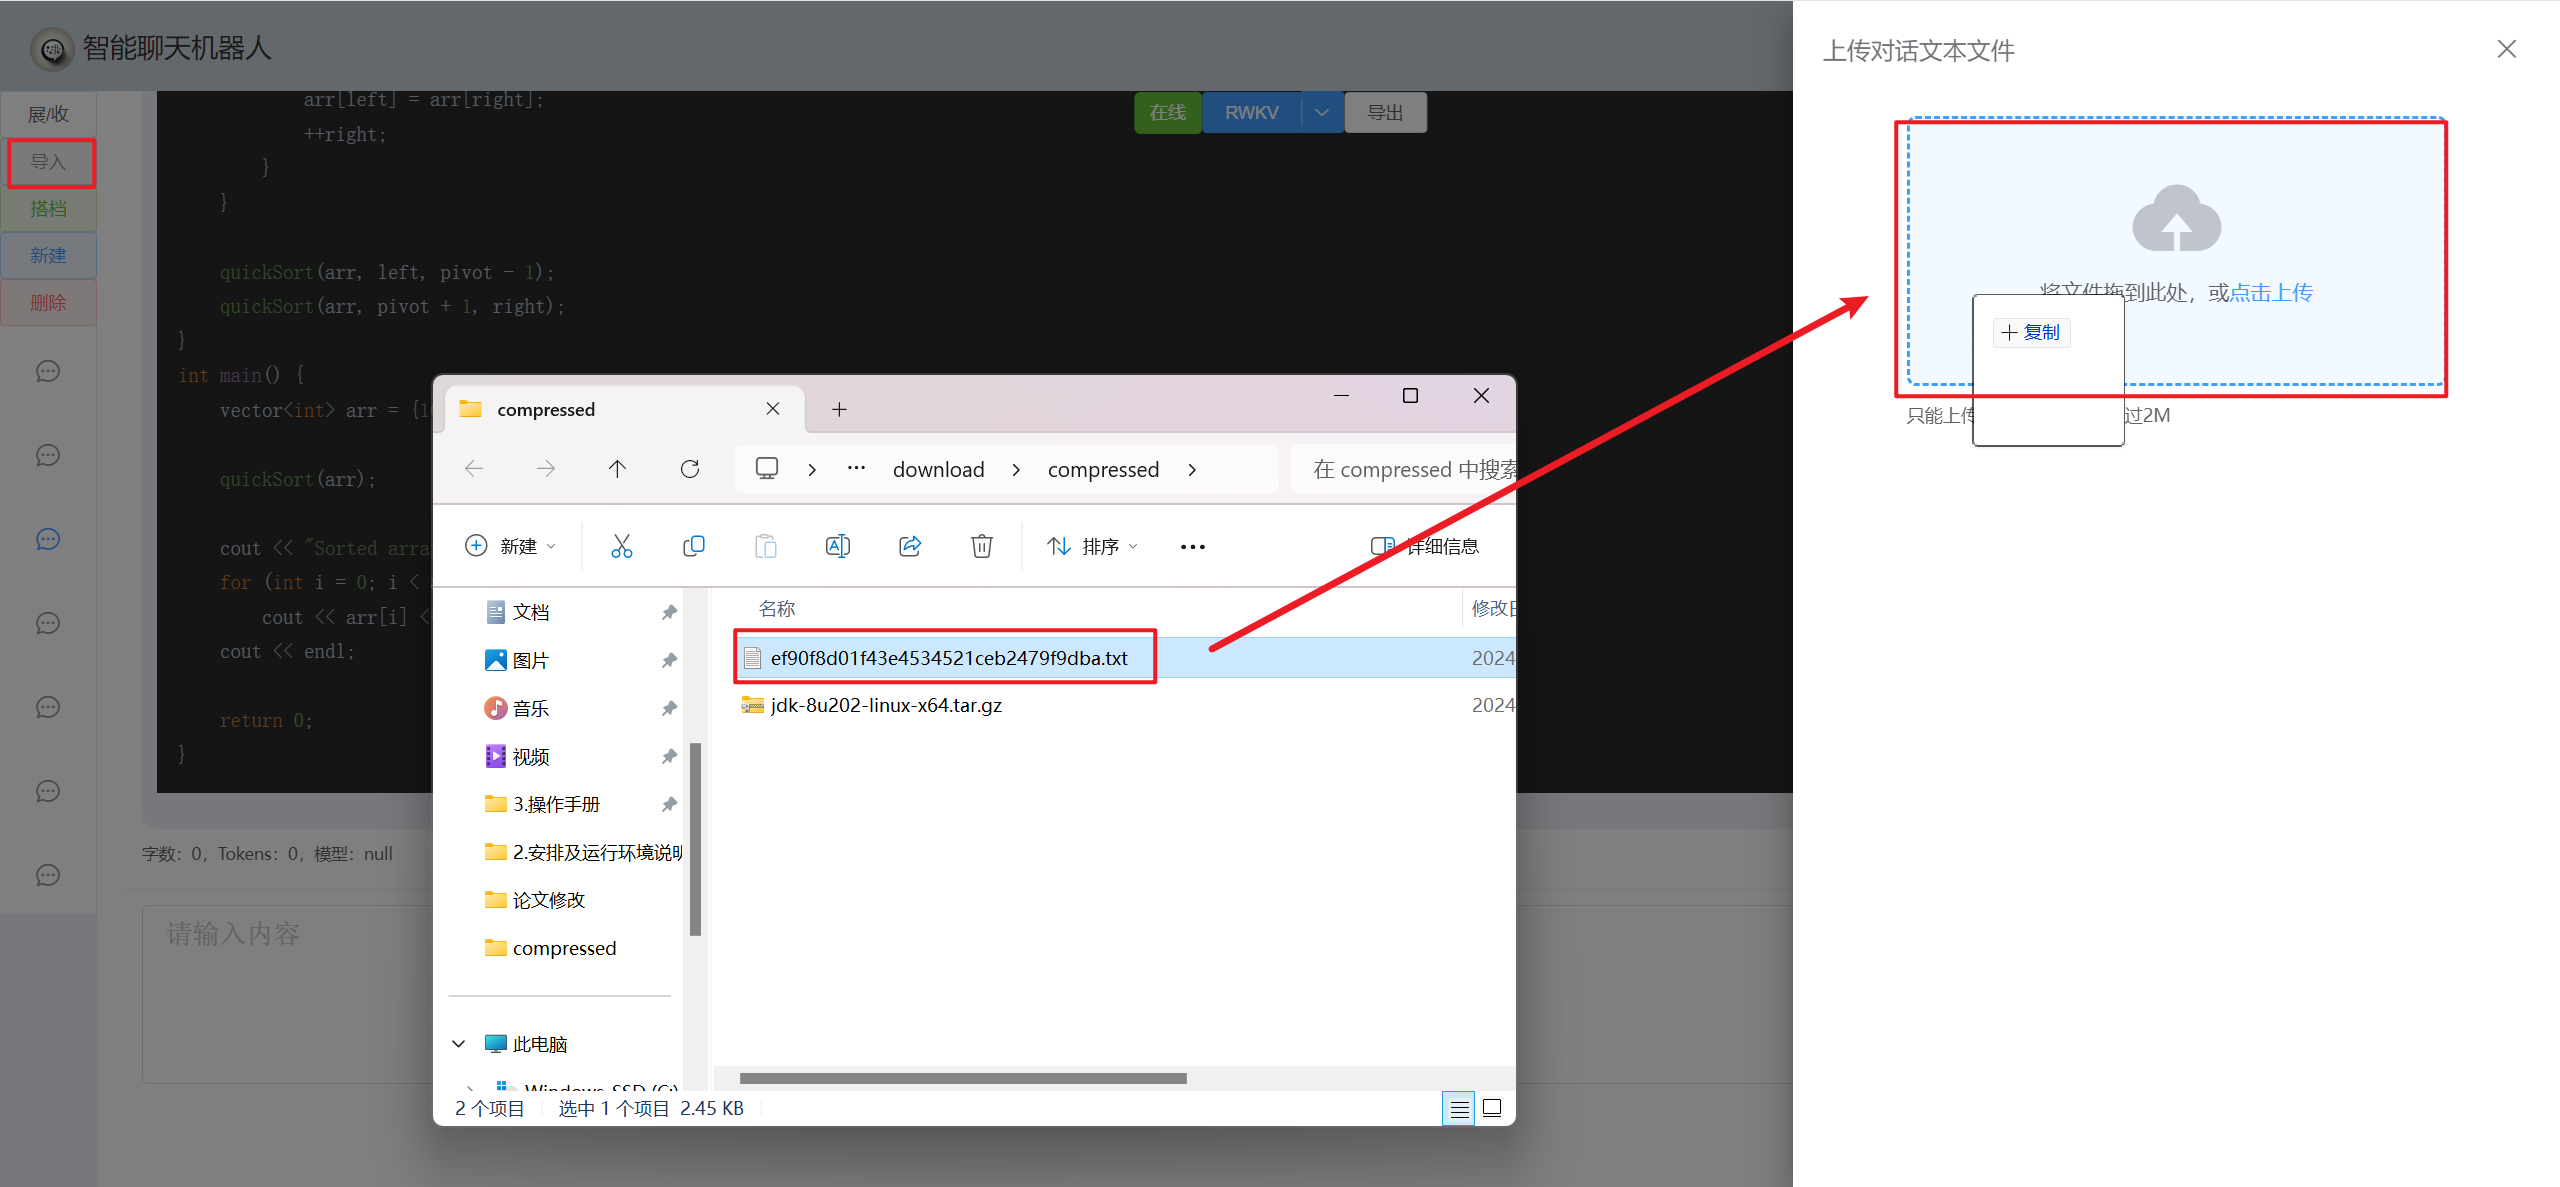Open the sixth chat bubble in sidebar
This screenshot has width=2560, height=1187.
(x=48, y=792)
